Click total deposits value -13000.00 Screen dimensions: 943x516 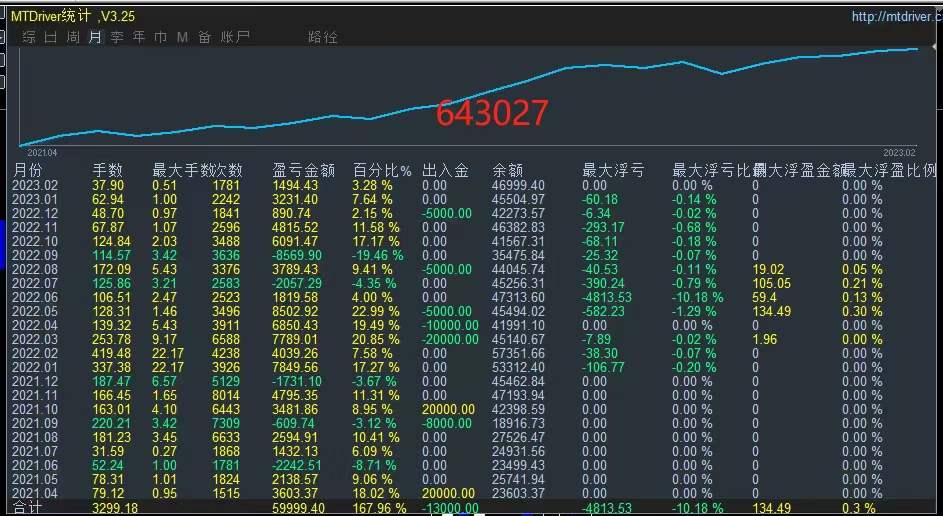pos(450,509)
